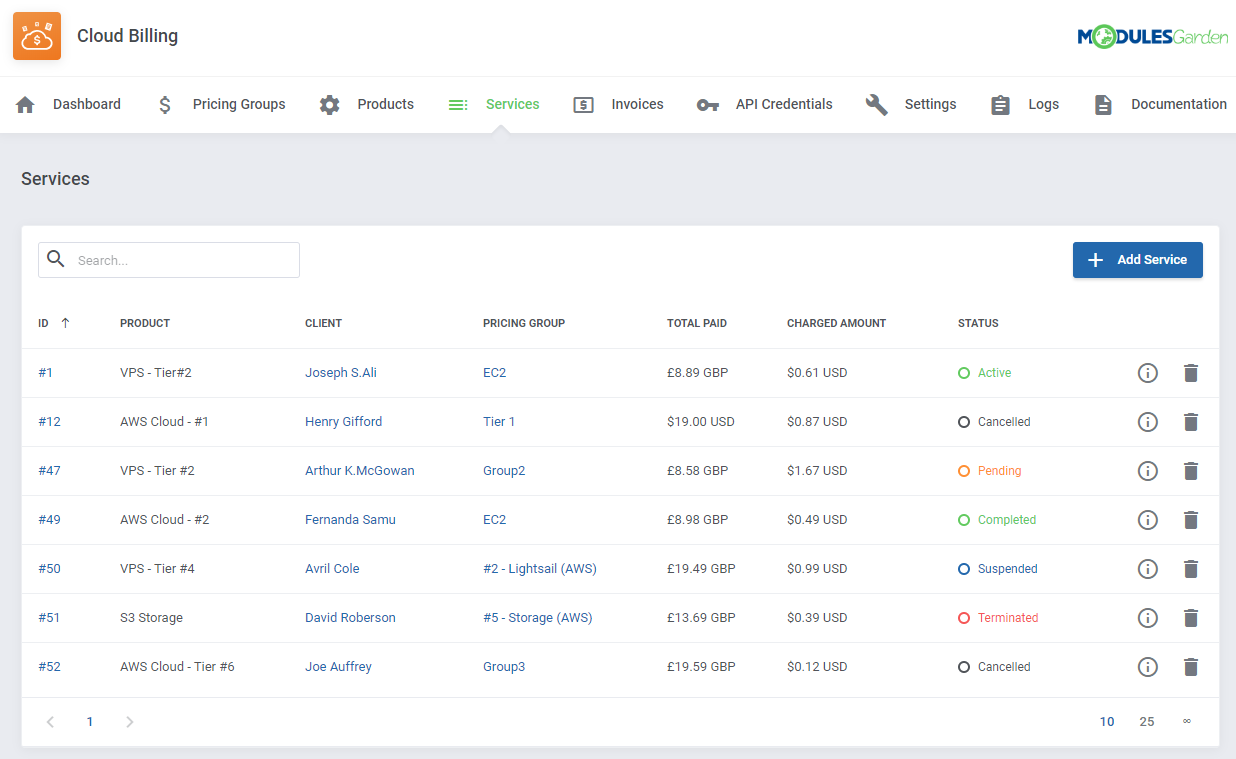The image size is (1236, 759).
Task: Click the Services list icon
Action: click(458, 104)
